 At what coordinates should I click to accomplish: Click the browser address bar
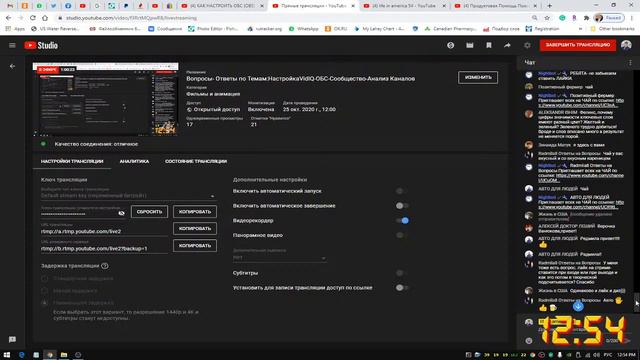coord(294,18)
